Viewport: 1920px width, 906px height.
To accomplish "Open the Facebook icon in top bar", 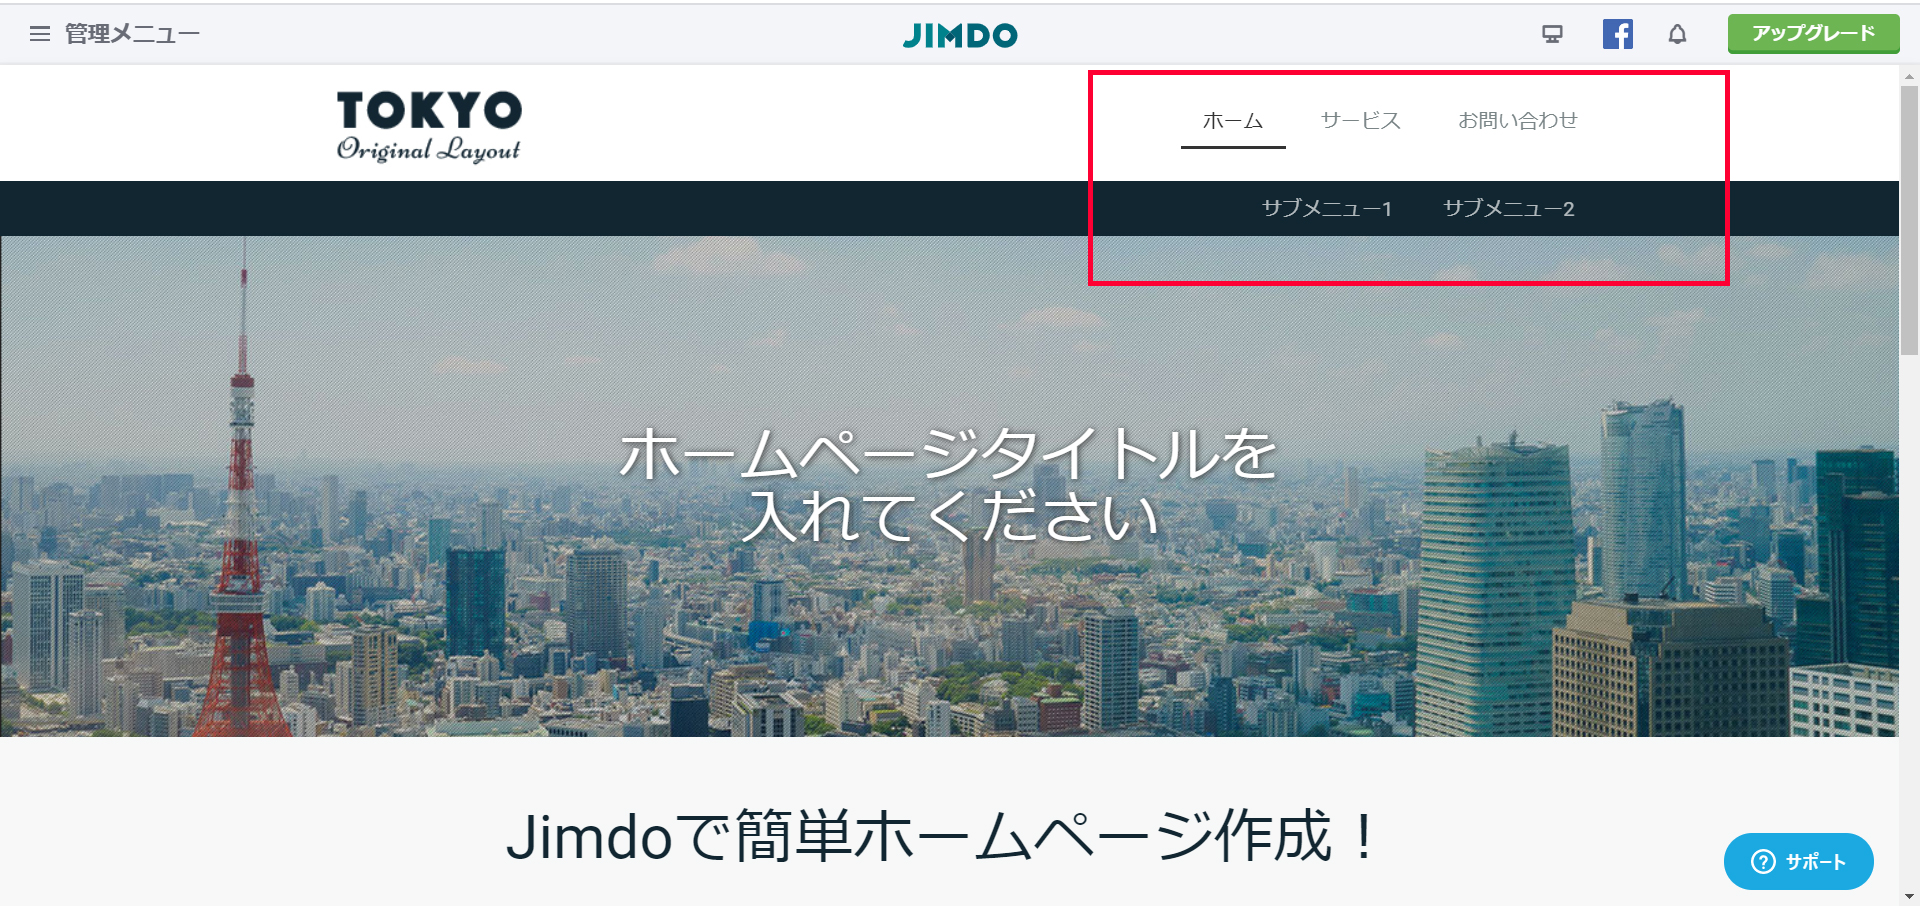I will point(1618,34).
